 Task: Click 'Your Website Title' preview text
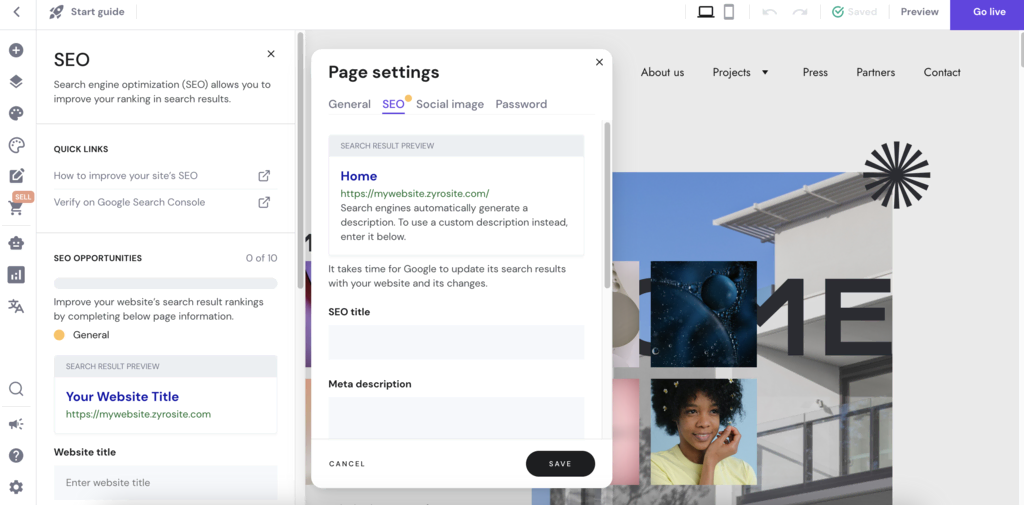pos(122,397)
